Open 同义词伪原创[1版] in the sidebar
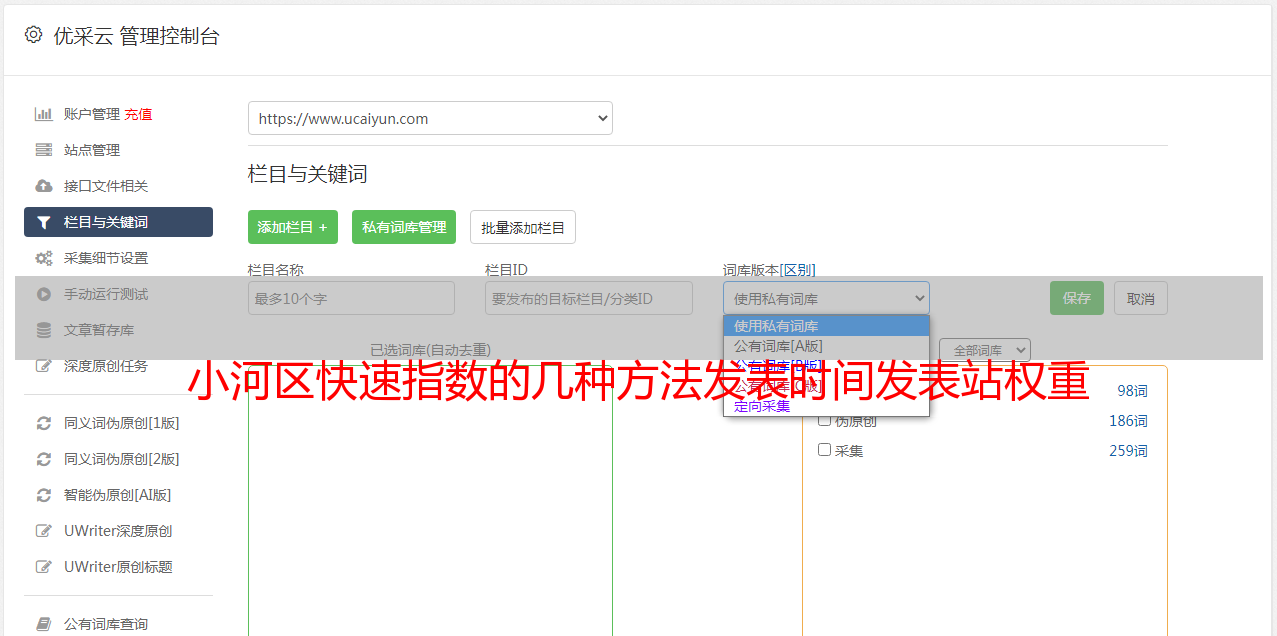 (x=122, y=423)
